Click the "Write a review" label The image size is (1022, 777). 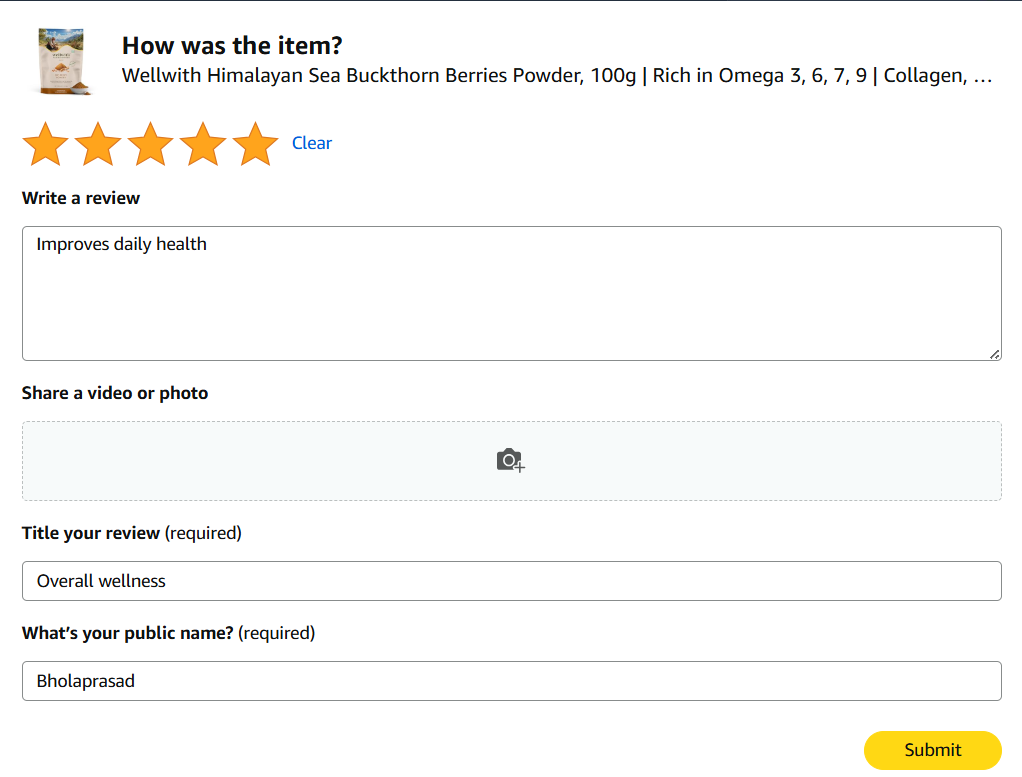(81, 198)
